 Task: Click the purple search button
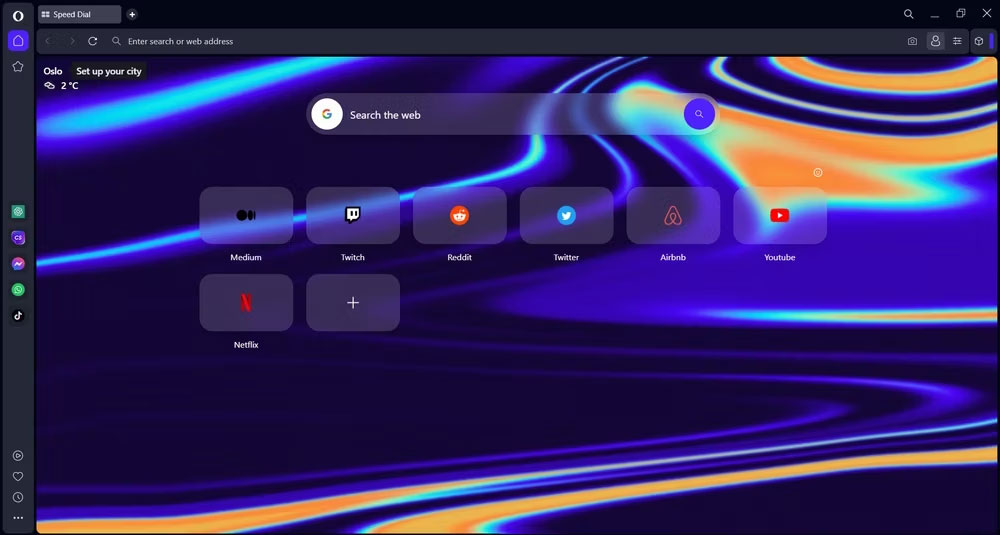699,114
